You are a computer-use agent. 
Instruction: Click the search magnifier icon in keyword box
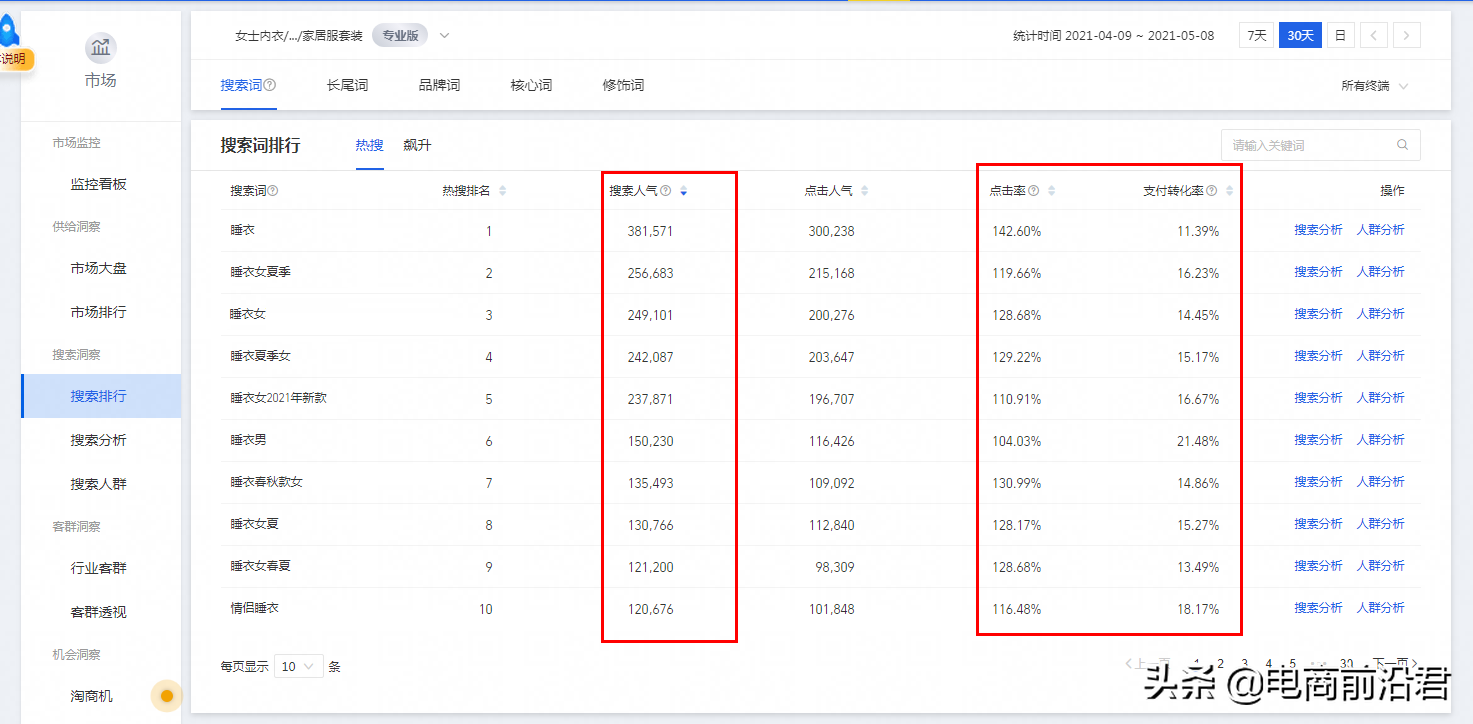tap(1404, 144)
